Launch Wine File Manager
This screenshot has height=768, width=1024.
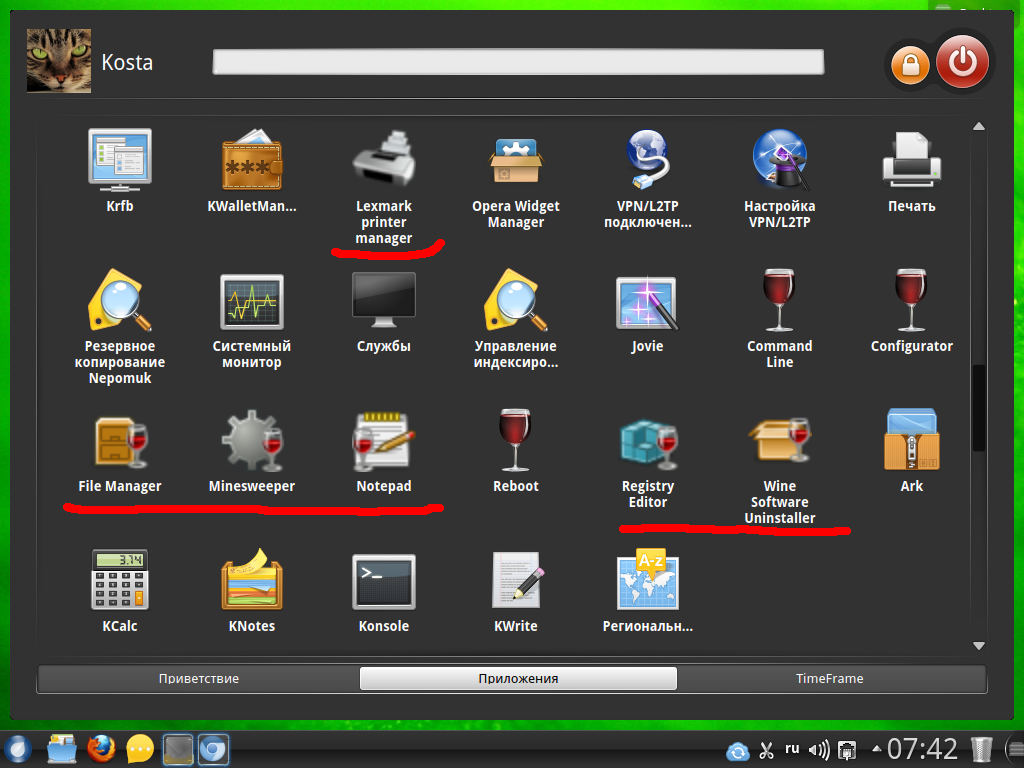click(121, 443)
